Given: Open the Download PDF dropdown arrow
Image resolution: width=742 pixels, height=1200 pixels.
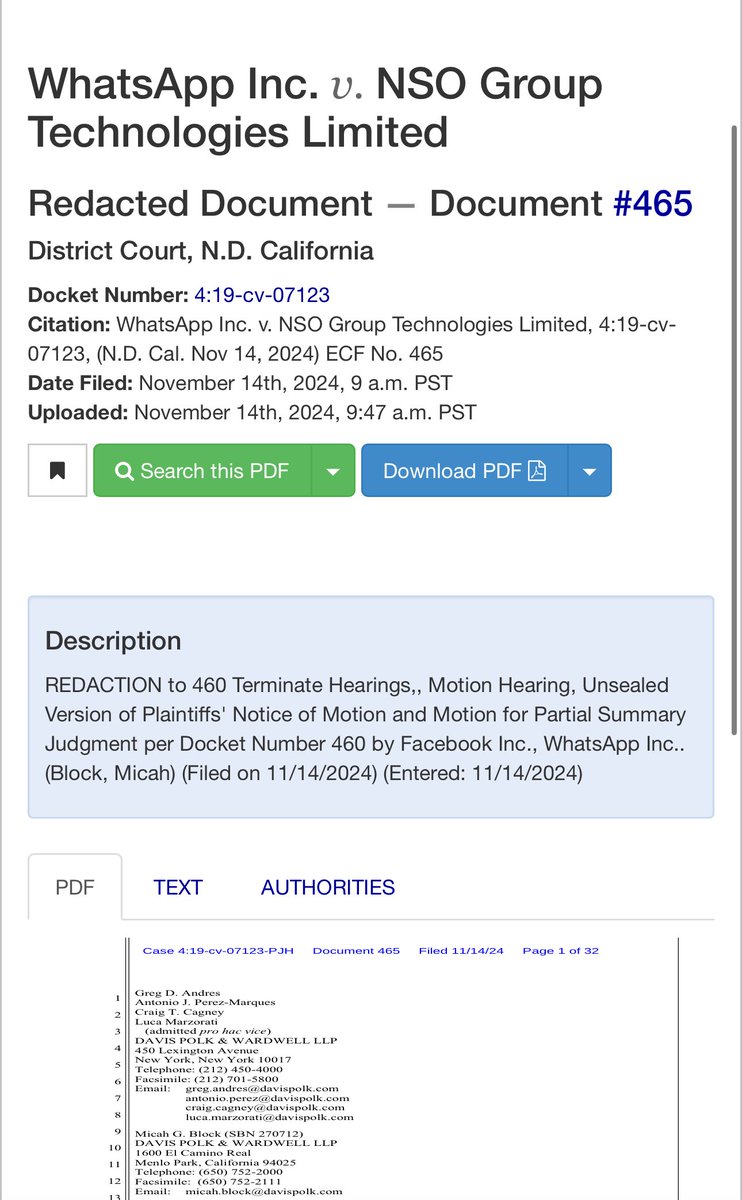Looking at the screenshot, I should click(589, 471).
